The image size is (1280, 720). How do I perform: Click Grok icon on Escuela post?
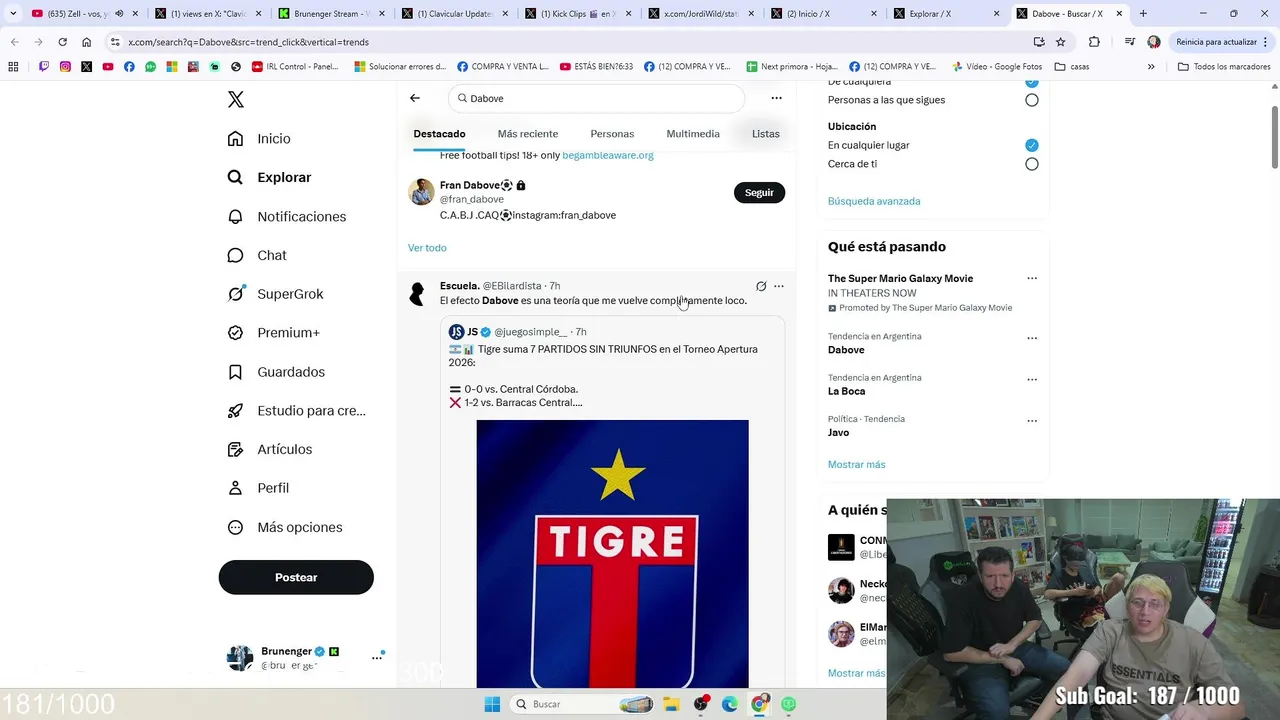pyautogui.click(x=761, y=286)
